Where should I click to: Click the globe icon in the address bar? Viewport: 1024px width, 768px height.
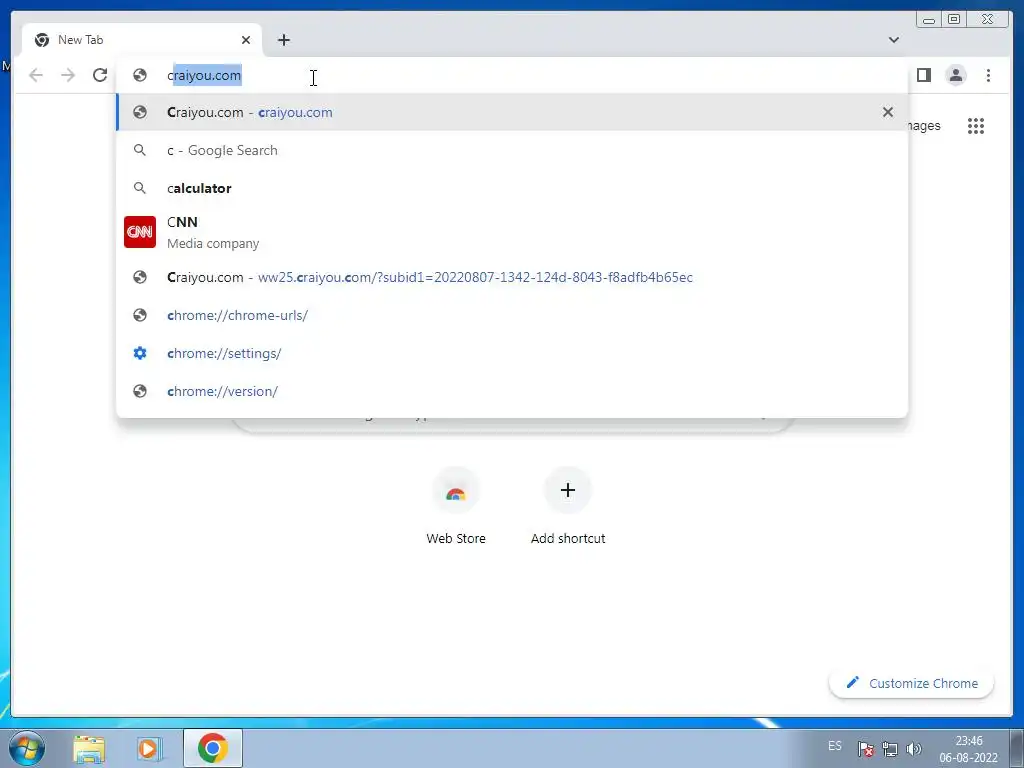[x=140, y=75]
